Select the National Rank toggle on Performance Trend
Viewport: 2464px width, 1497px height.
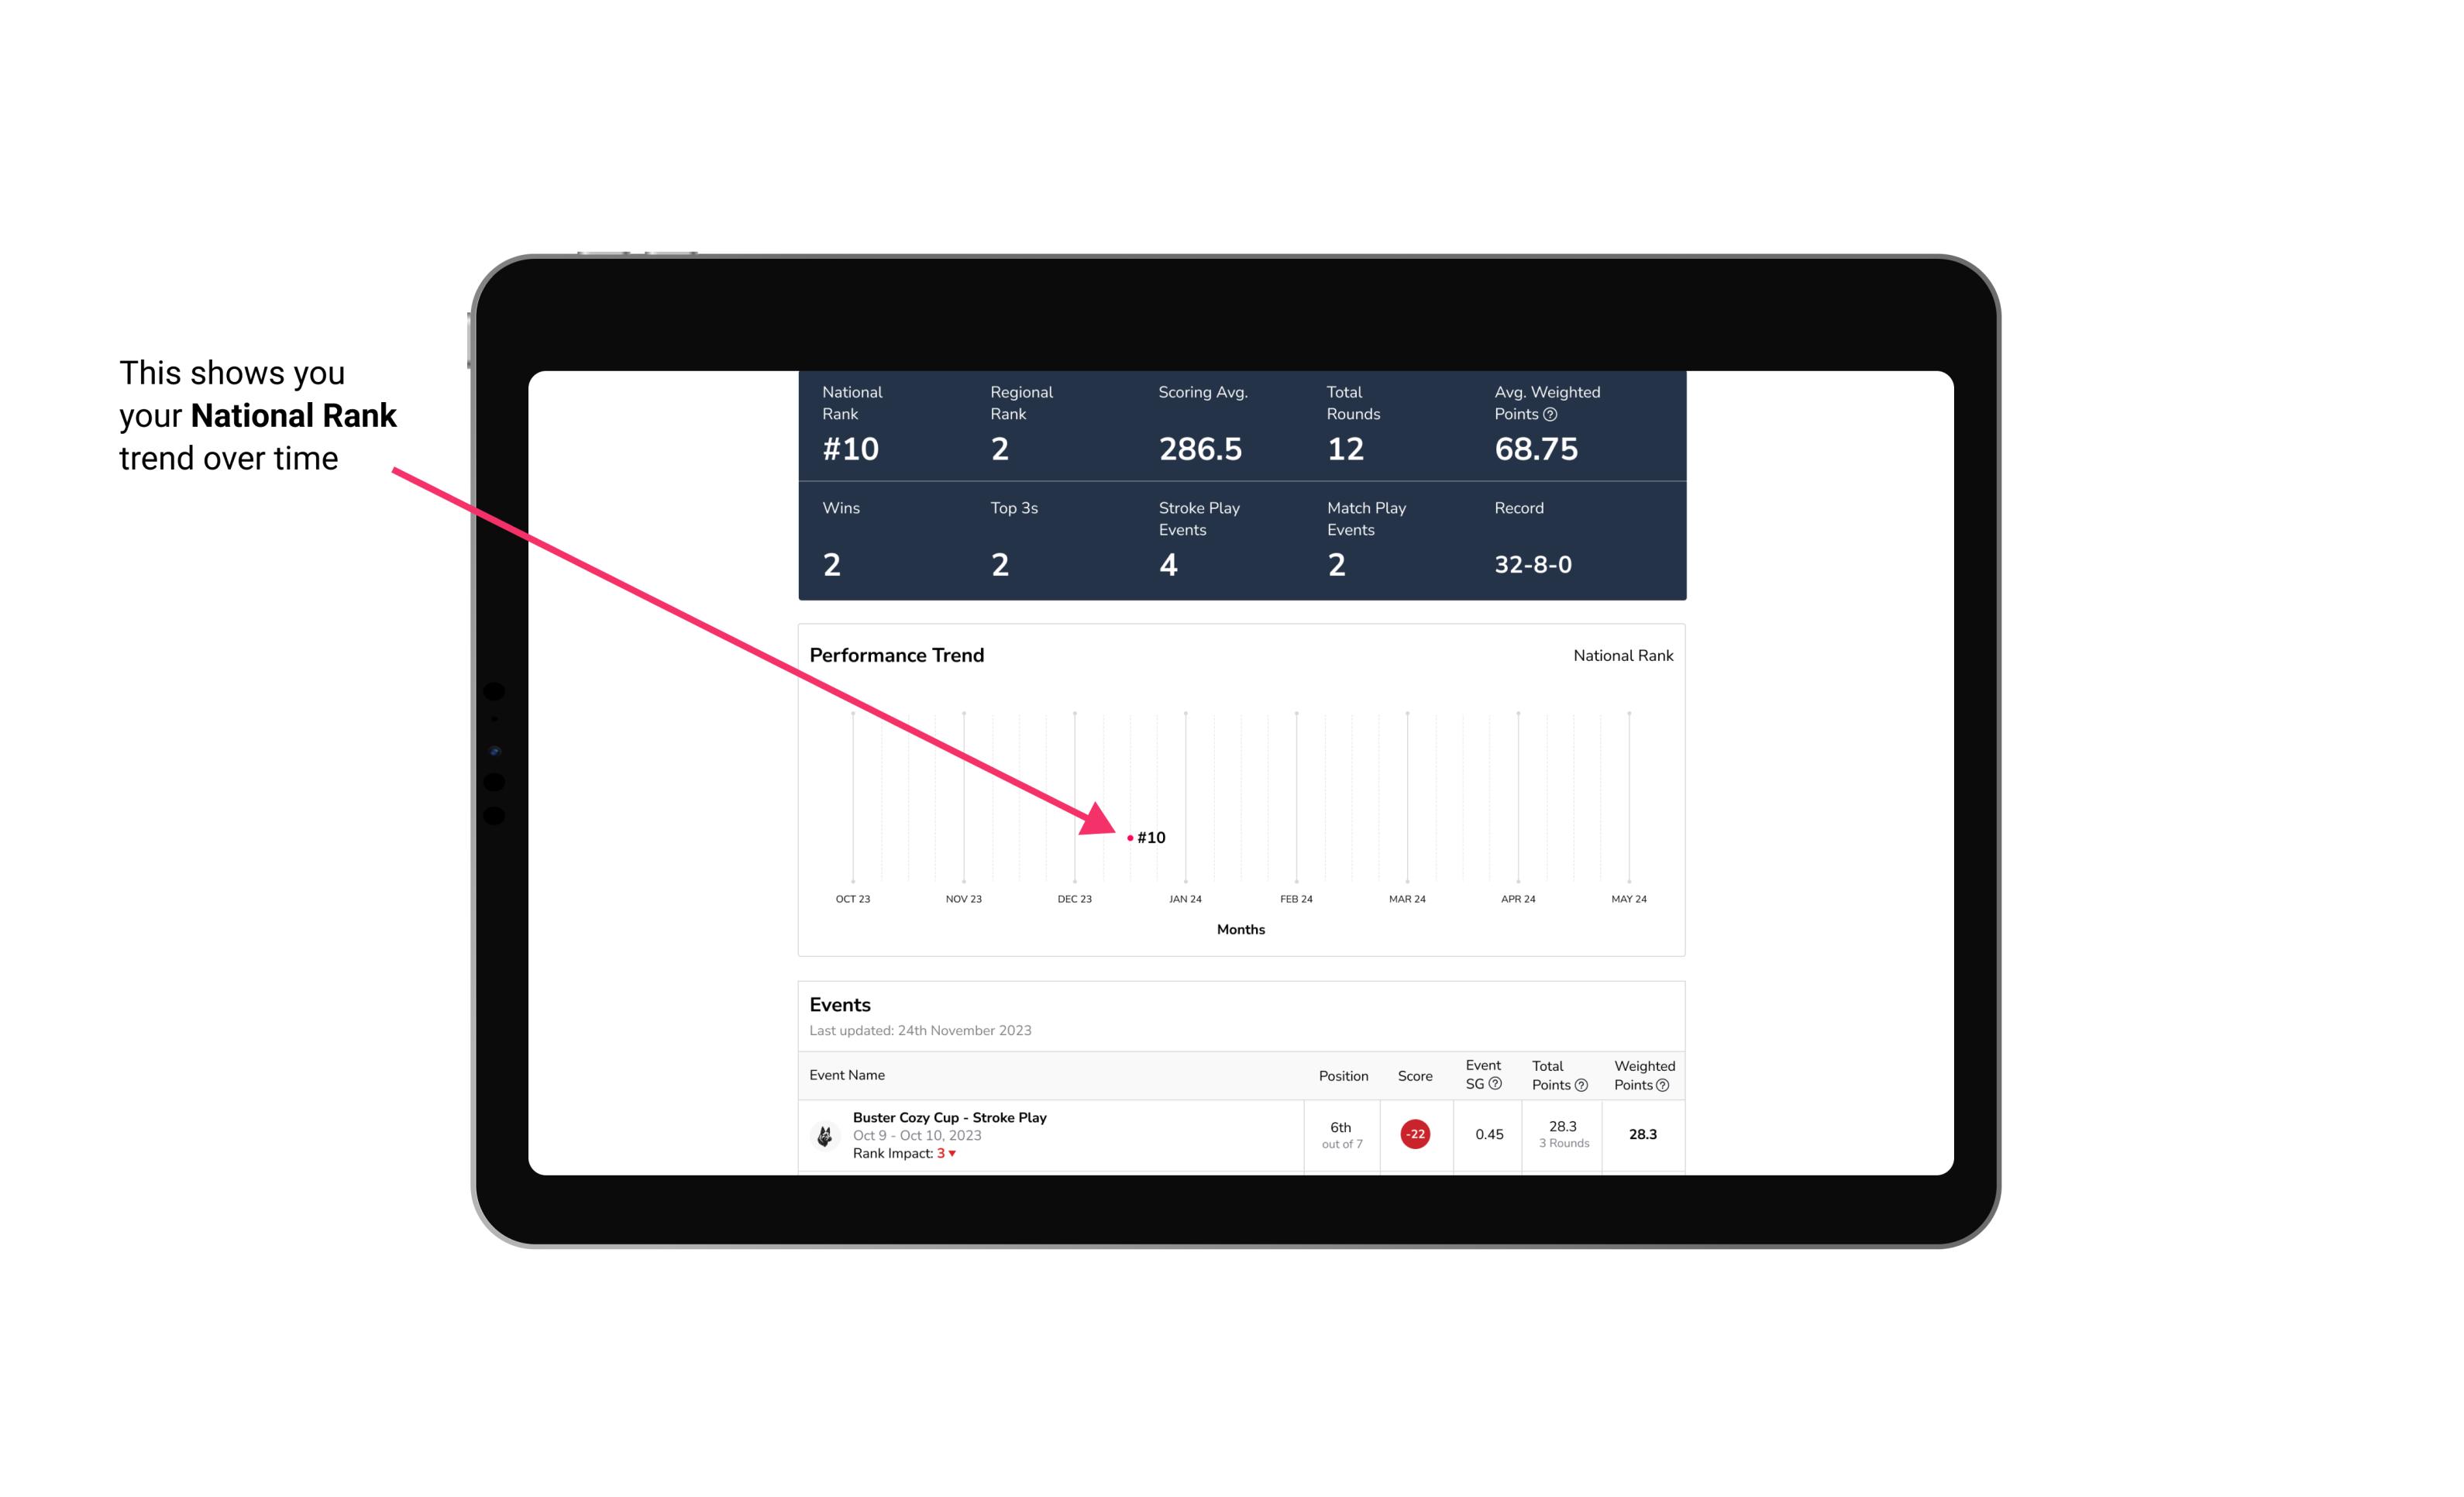[x=1623, y=655]
